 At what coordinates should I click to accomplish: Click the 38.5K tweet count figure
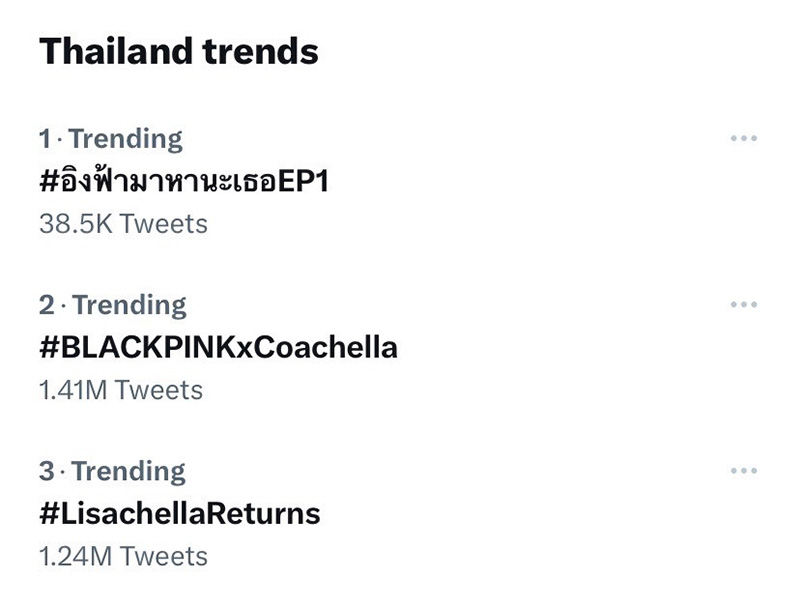click(75, 224)
